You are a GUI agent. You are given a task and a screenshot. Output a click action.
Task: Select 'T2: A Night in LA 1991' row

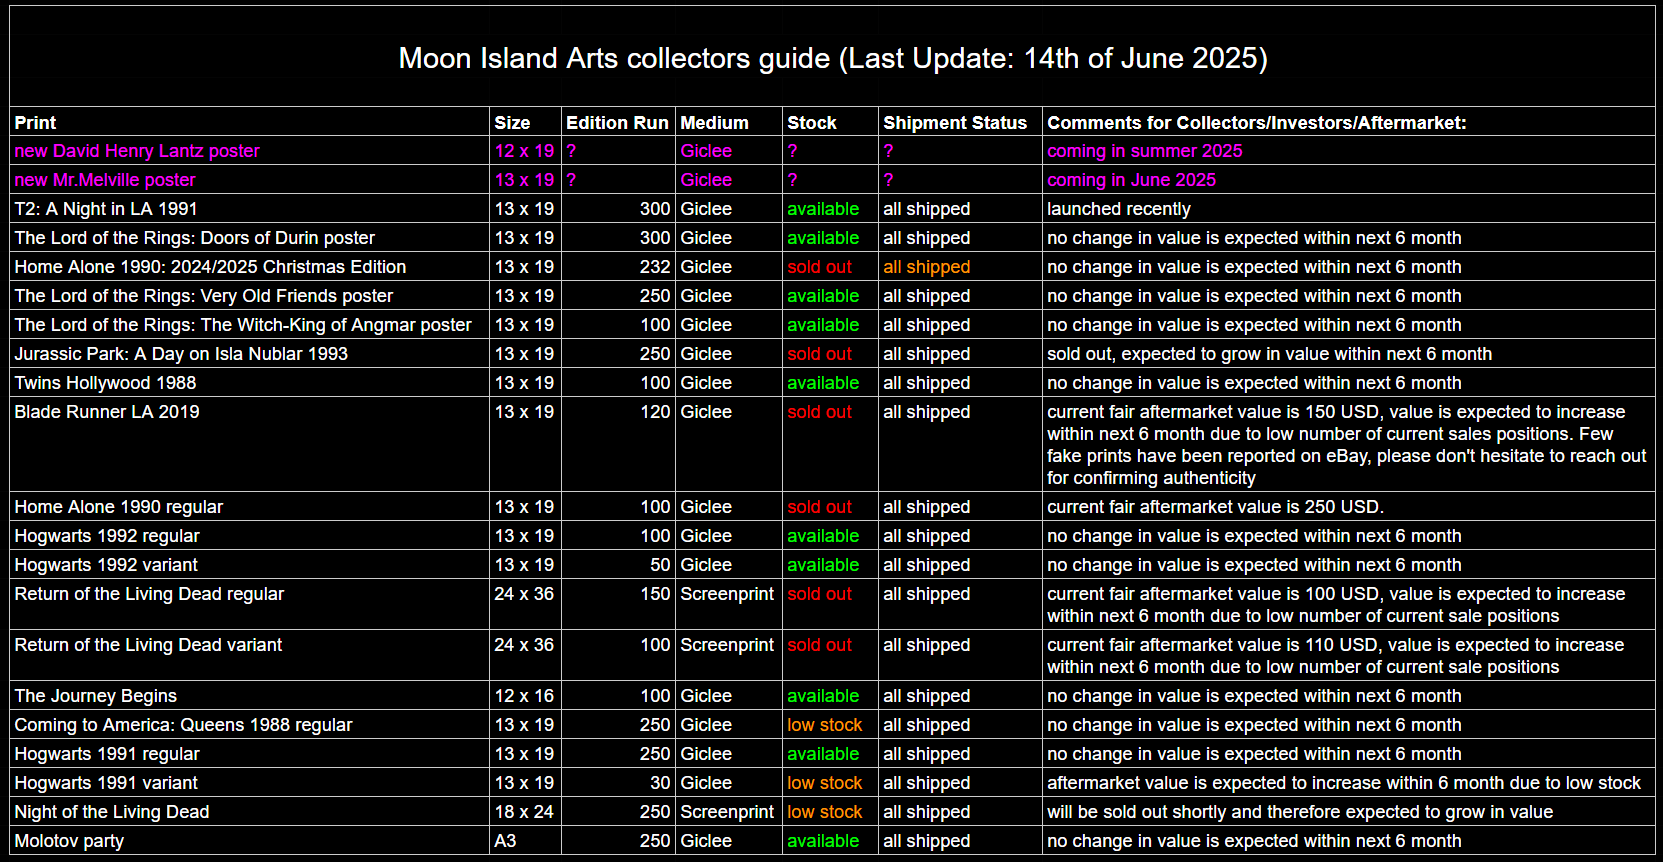click(832, 209)
